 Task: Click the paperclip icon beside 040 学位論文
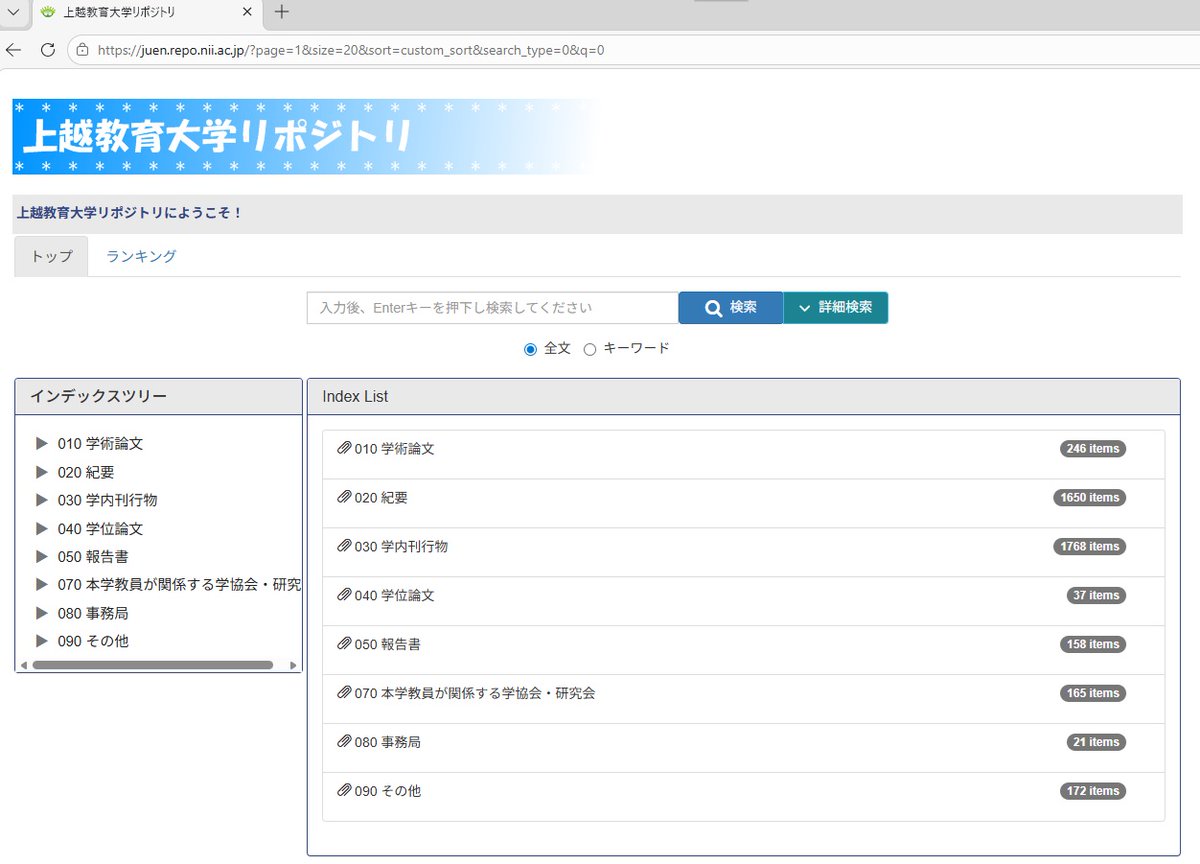(345, 596)
